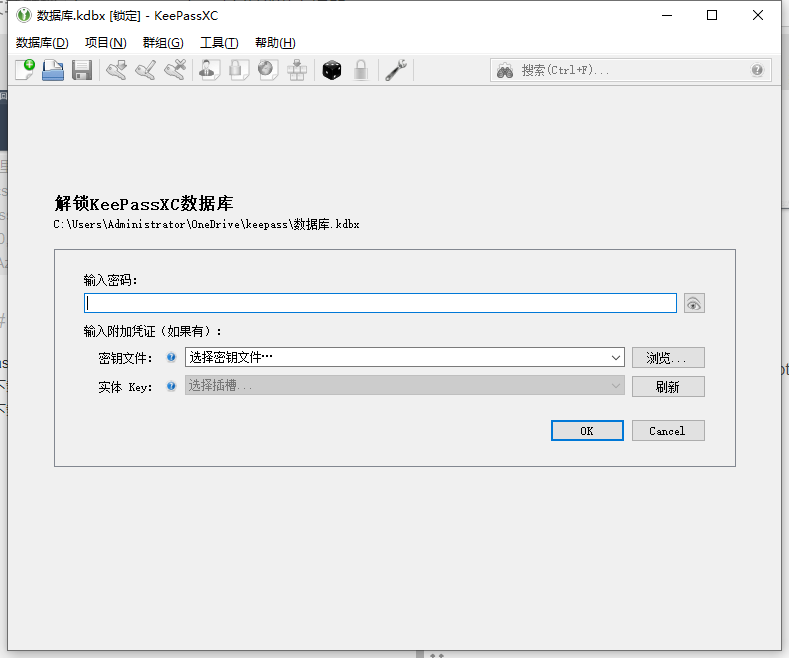The width and height of the screenshot is (789, 658).
Task: Click the hardware Key help icon
Action: [x=172, y=386]
